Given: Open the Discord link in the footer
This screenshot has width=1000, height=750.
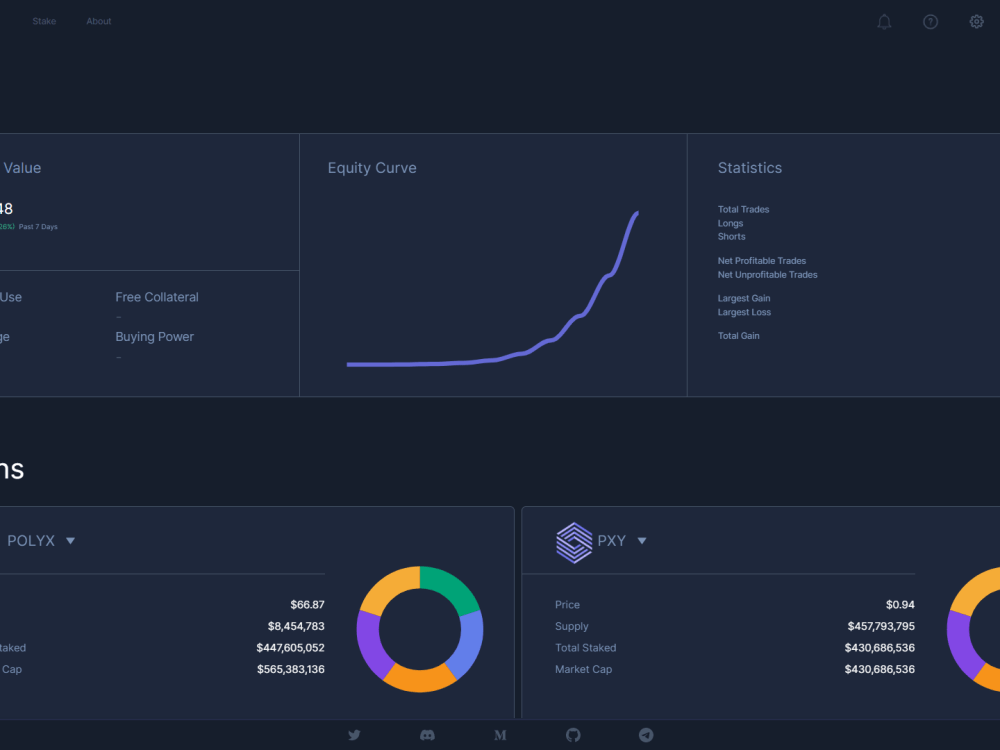Looking at the screenshot, I should click(x=427, y=735).
